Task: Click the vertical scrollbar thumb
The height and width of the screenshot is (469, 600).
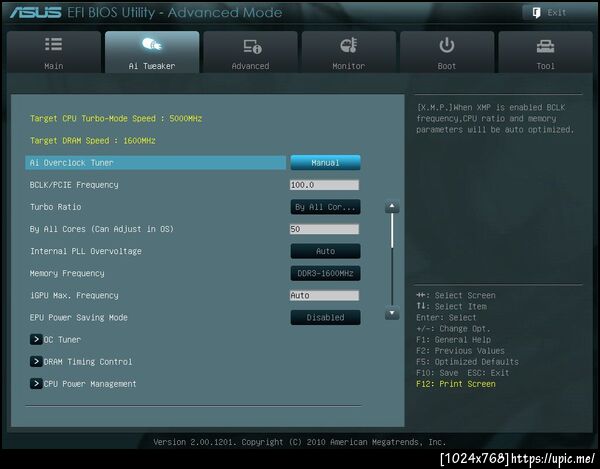Action: click(392, 231)
